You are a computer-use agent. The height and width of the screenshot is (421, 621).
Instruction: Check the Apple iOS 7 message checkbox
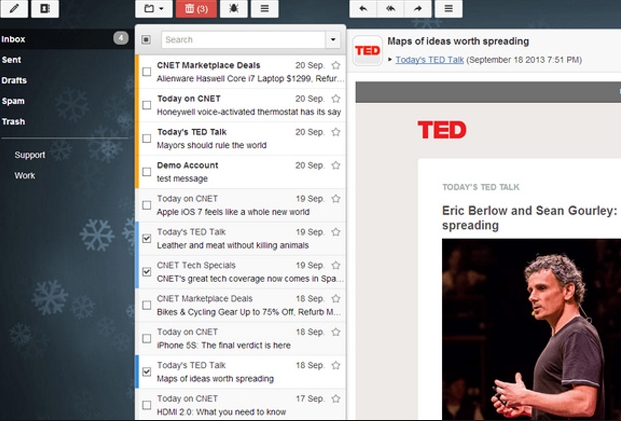pyautogui.click(x=147, y=205)
